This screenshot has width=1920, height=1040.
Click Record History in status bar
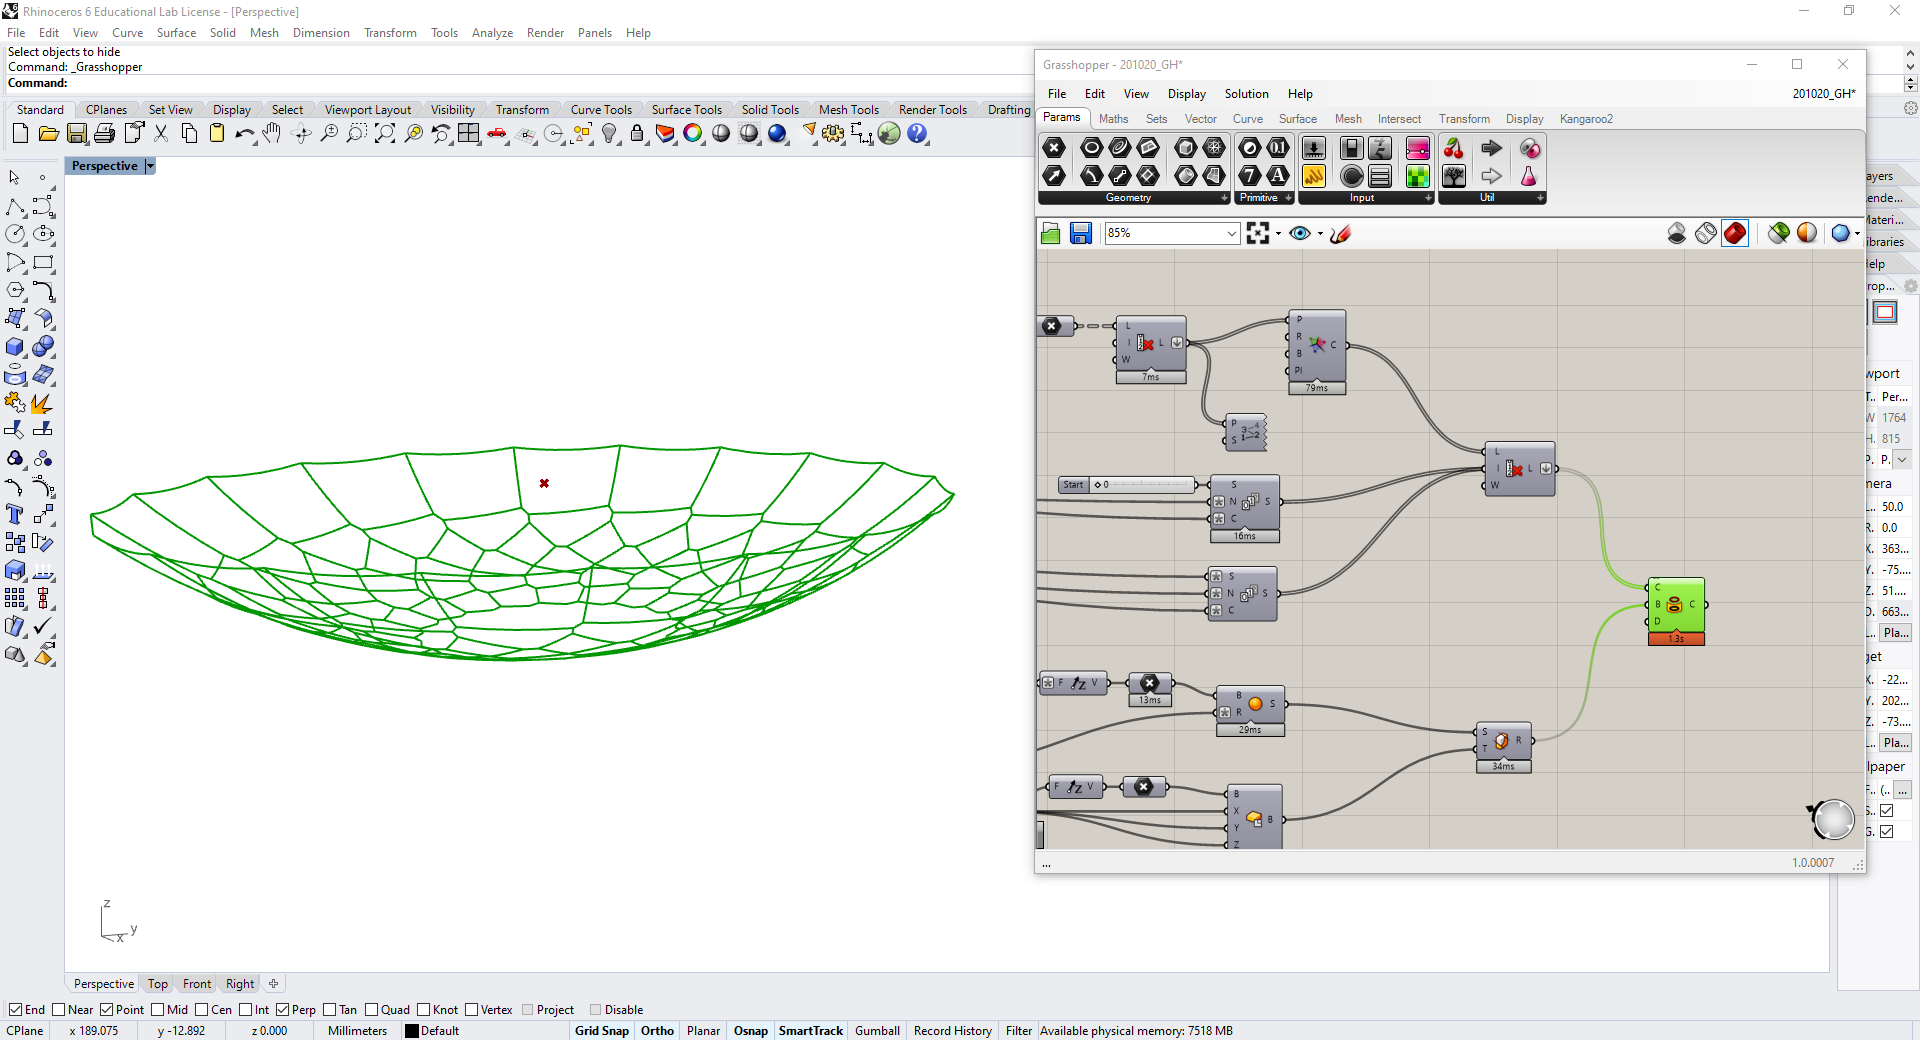pos(952,1031)
